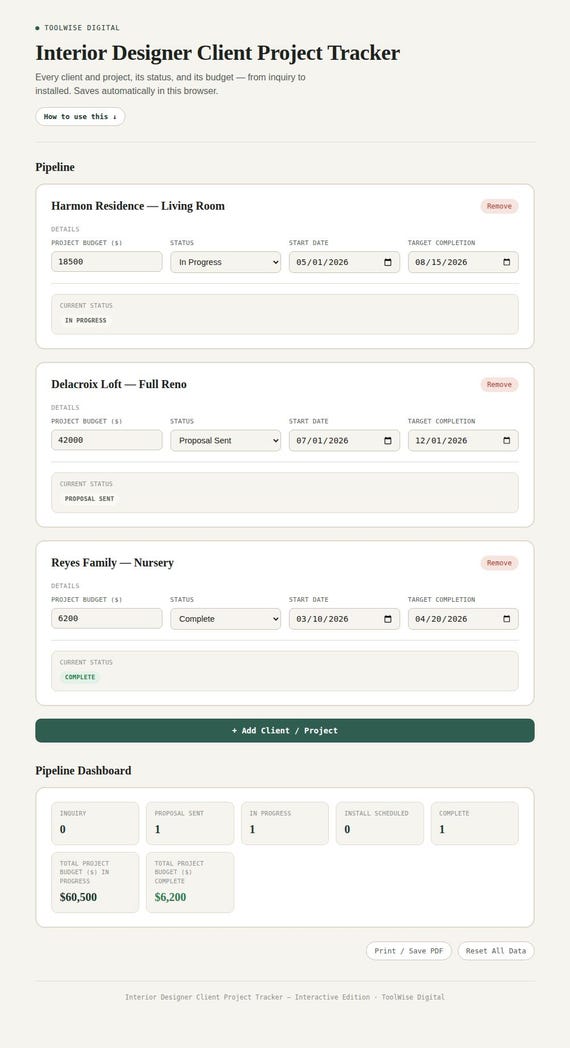
Task: Edit Delacroix Loft budget field 42000
Action: click(107, 440)
